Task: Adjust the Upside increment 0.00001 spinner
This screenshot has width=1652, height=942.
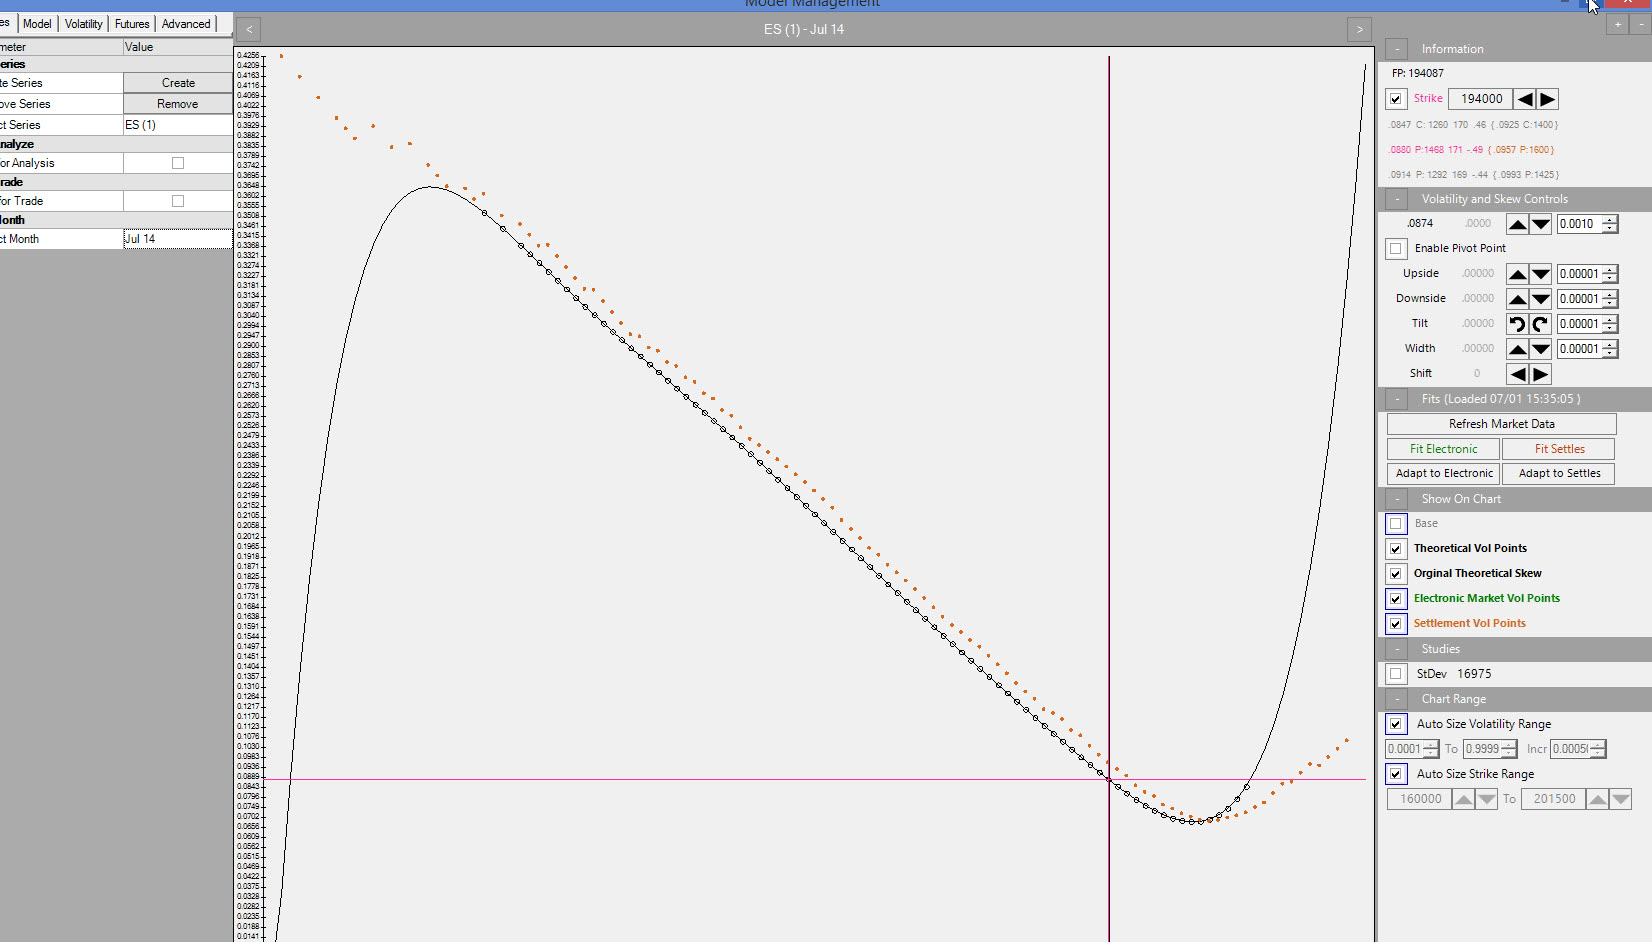Action: [1609, 274]
